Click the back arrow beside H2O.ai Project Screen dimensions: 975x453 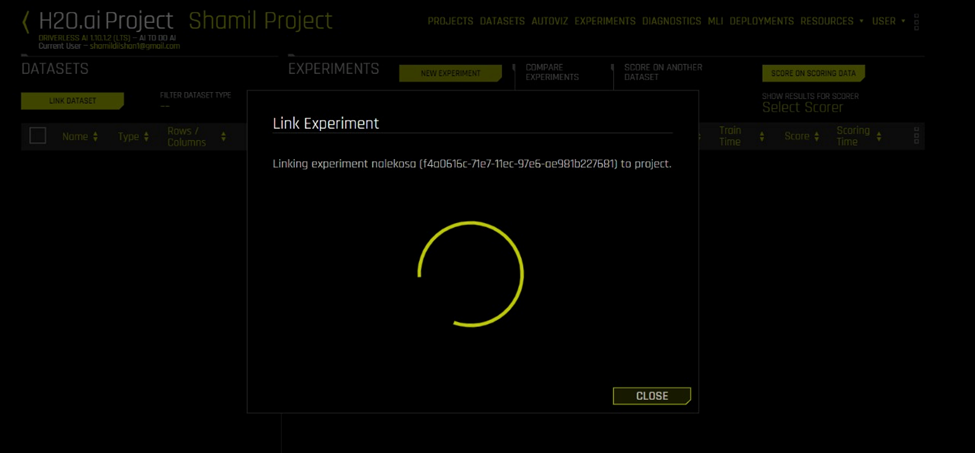pos(26,21)
